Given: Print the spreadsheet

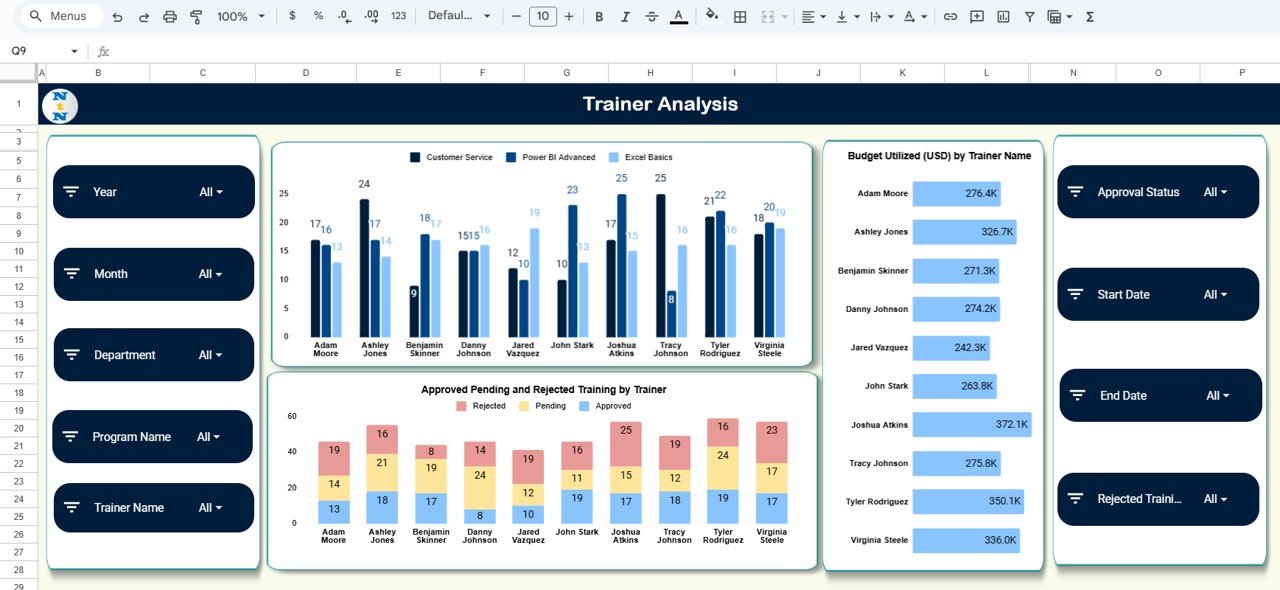Looking at the screenshot, I should point(168,16).
